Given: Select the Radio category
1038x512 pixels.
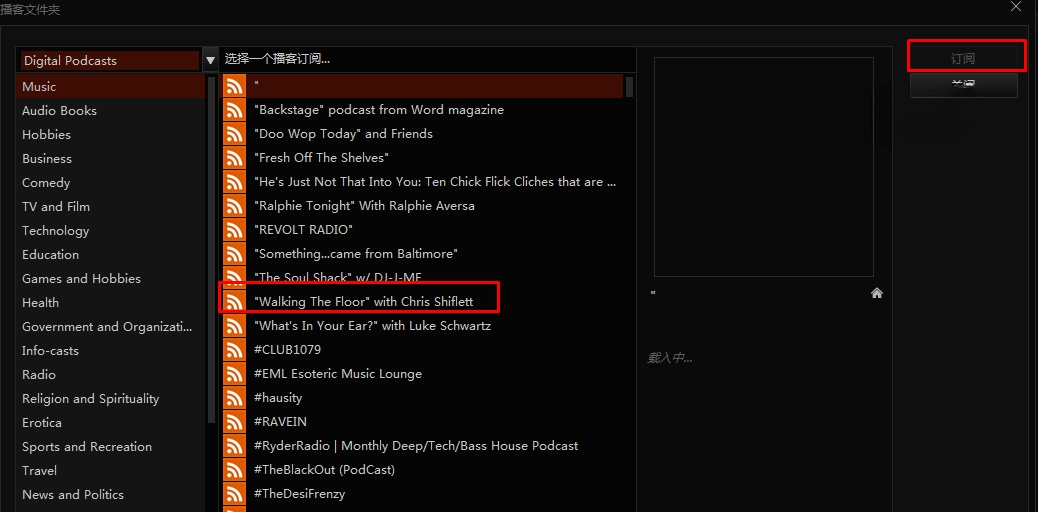Looking at the screenshot, I should (111, 375).
